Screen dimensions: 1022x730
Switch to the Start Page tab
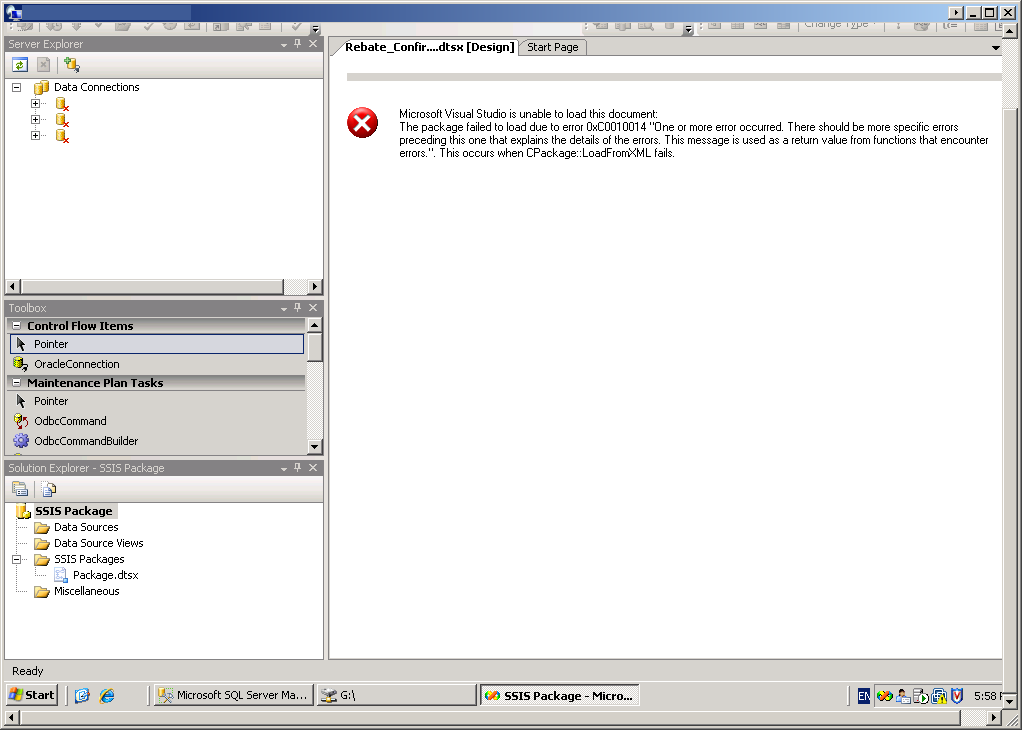click(x=553, y=47)
